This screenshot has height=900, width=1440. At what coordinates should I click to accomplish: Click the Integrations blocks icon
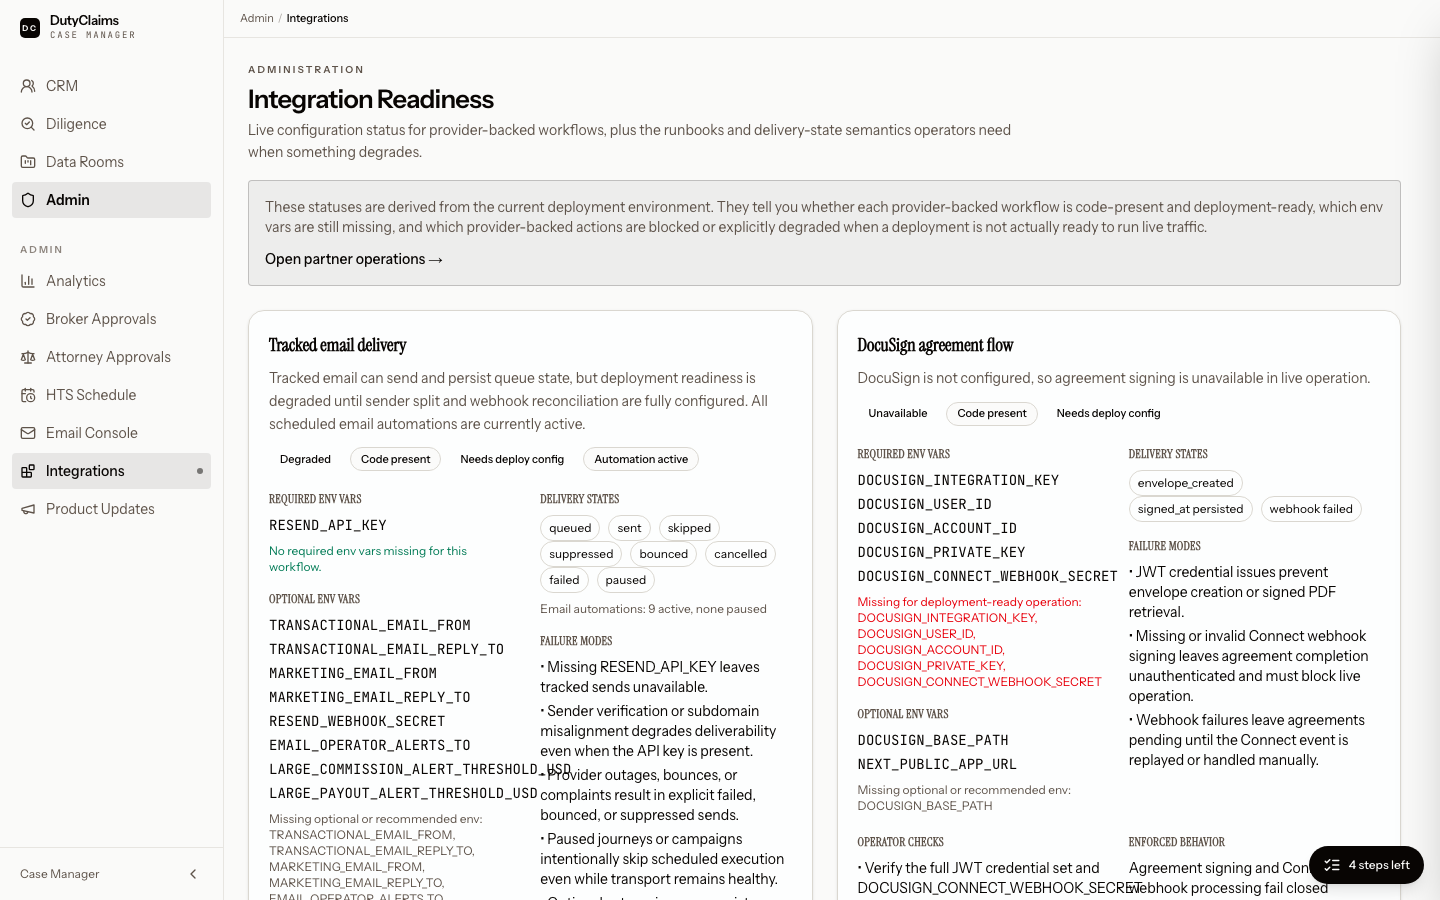point(28,471)
